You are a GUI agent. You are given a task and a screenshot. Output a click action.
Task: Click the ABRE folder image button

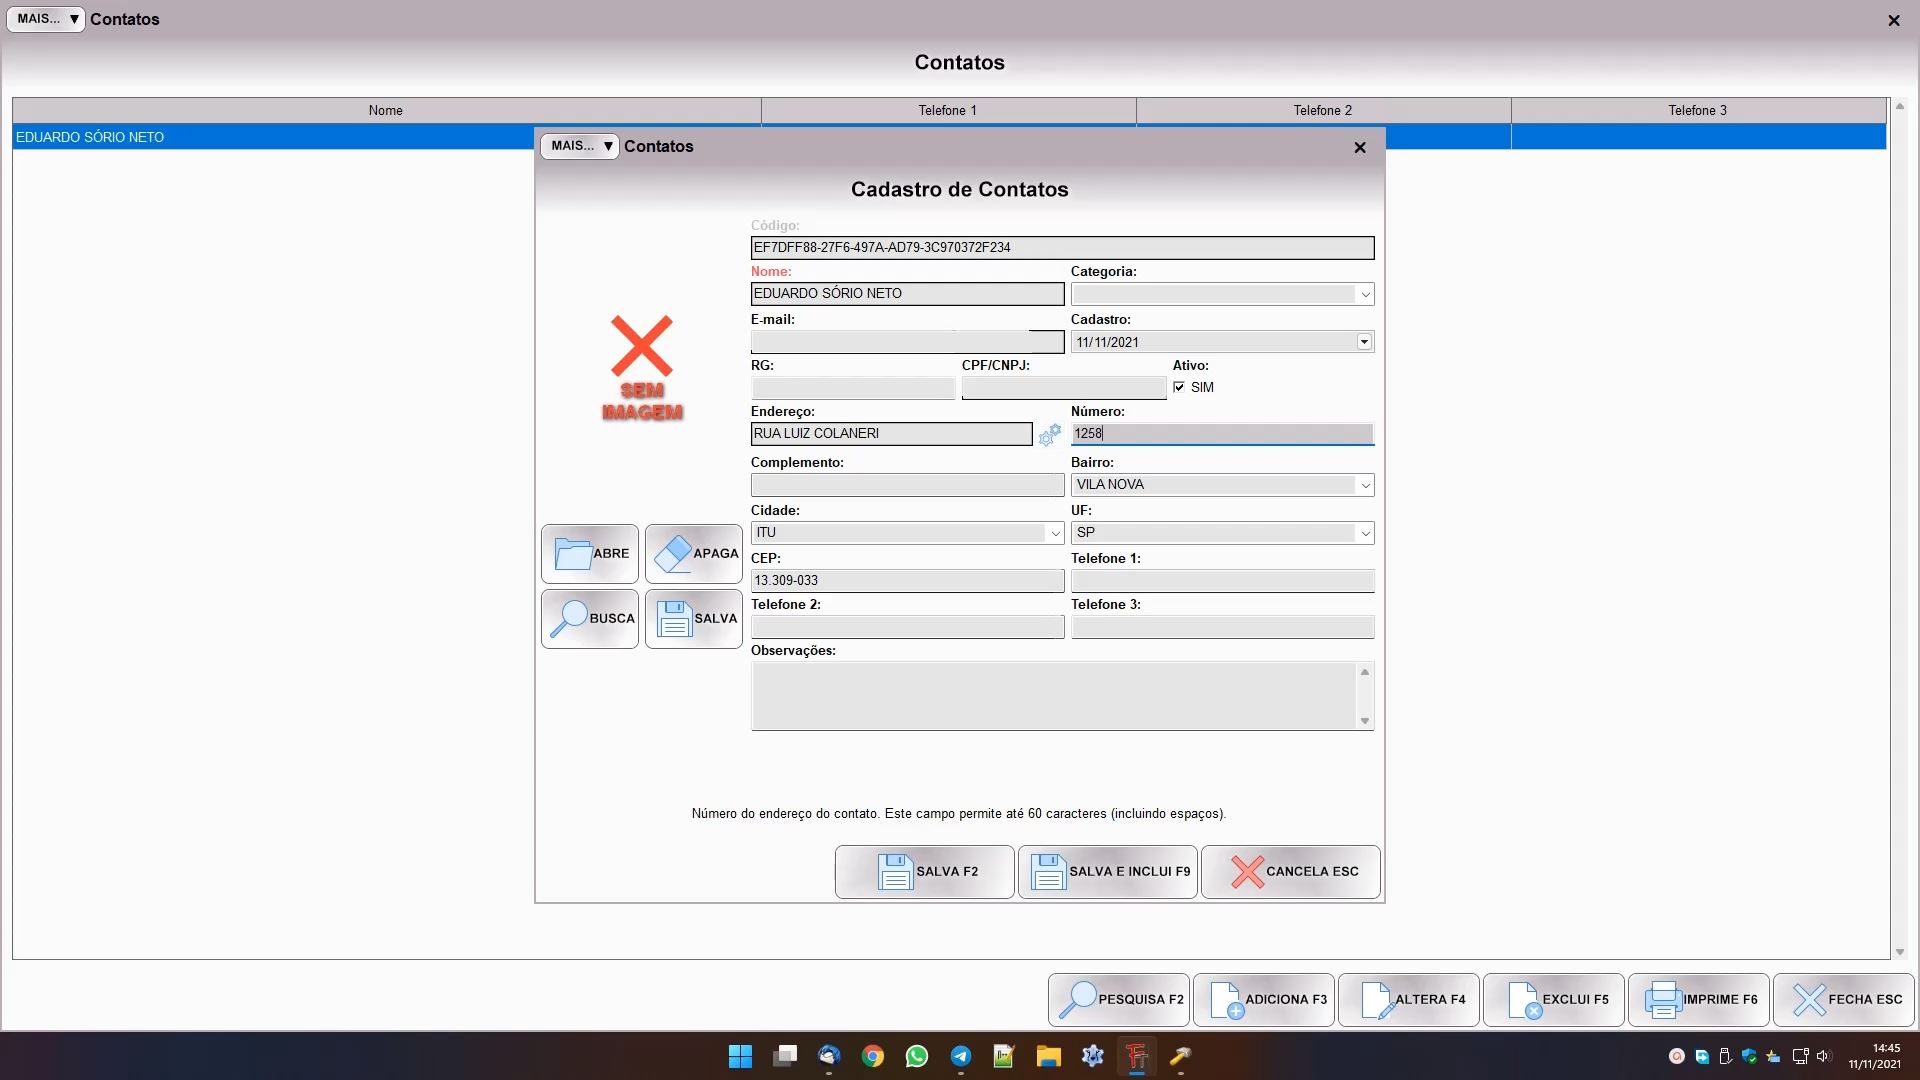pos(590,554)
